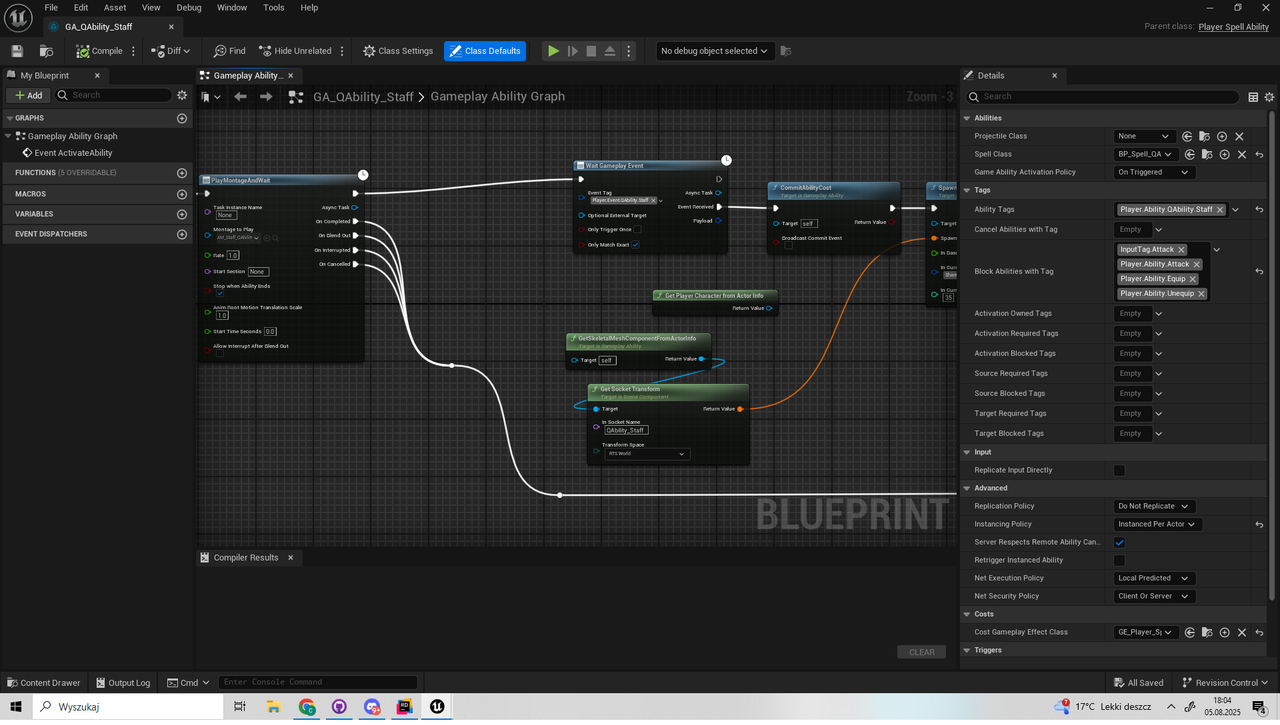Open the Game Ability Activation Policy dropdown
This screenshot has height=725, width=1280.
[x=1154, y=172]
